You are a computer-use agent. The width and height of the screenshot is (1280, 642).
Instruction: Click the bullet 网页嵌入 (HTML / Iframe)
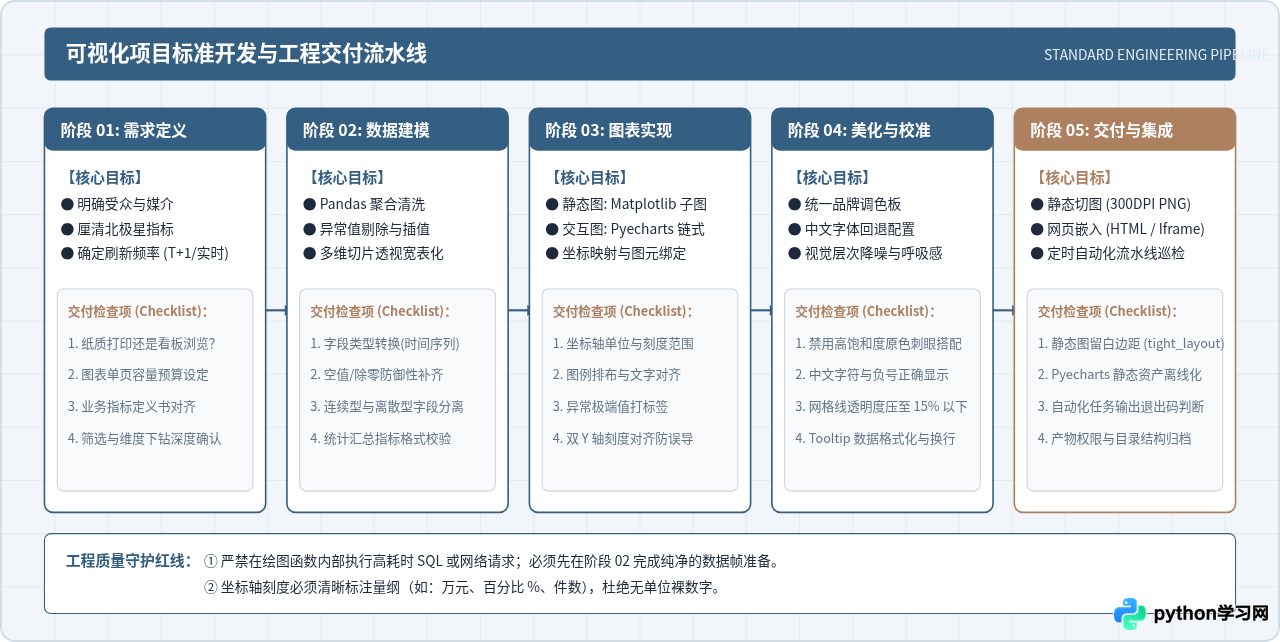click(1118, 229)
